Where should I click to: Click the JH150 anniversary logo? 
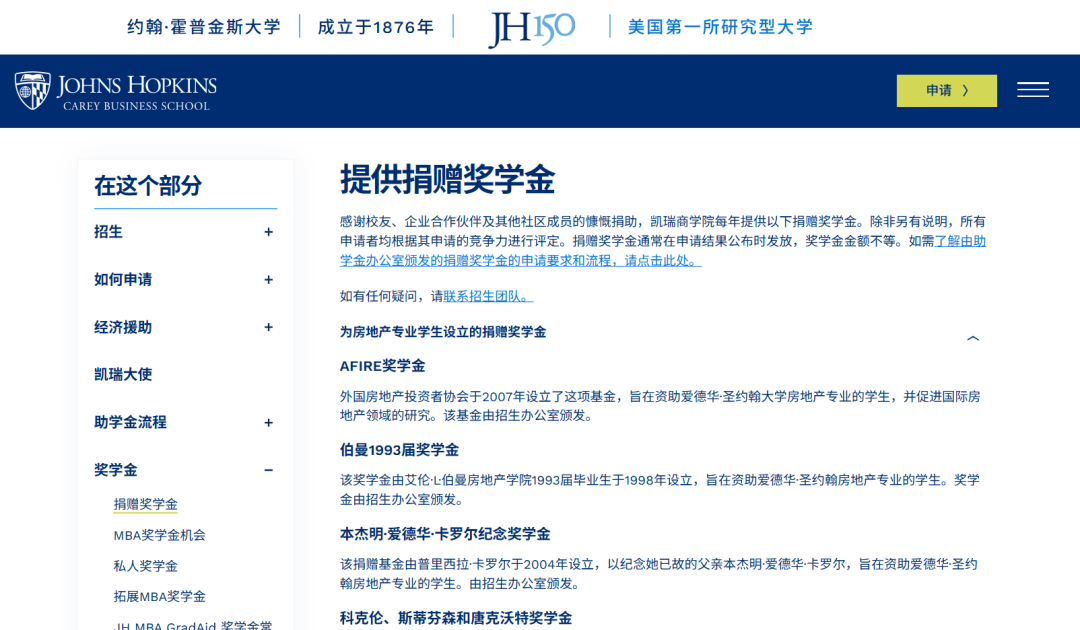531,28
